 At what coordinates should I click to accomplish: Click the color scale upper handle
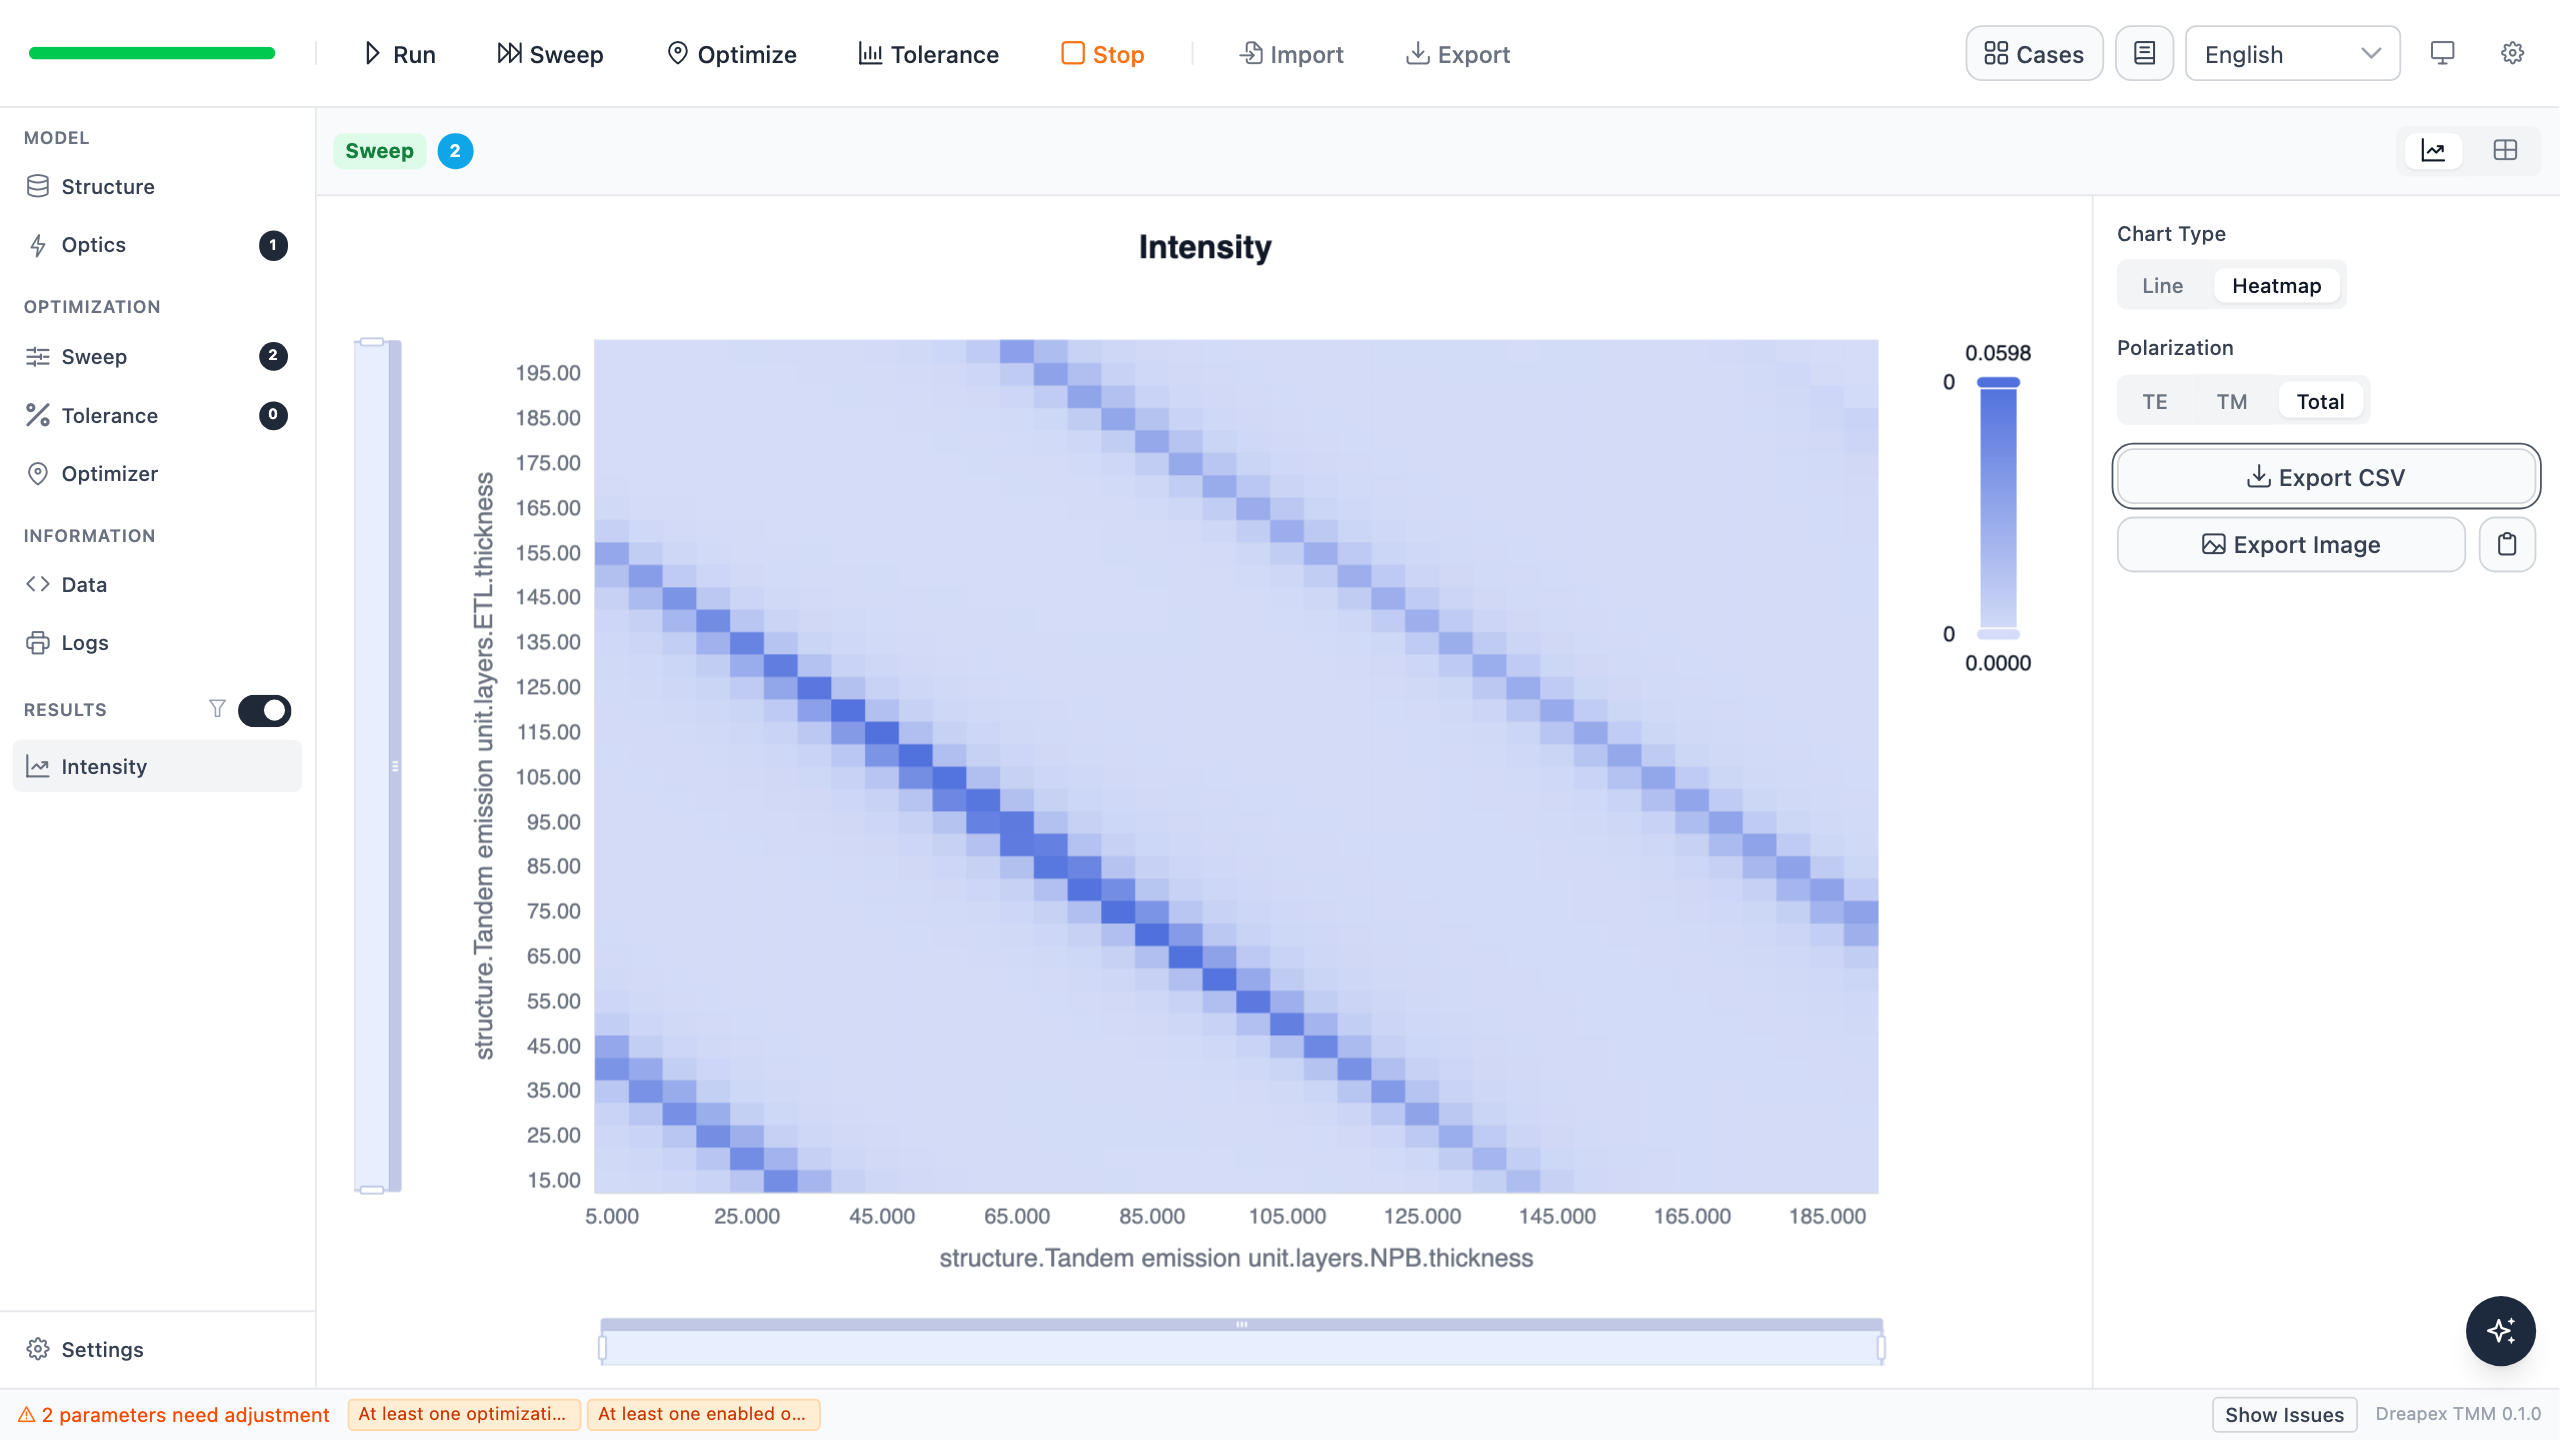click(x=1998, y=383)
